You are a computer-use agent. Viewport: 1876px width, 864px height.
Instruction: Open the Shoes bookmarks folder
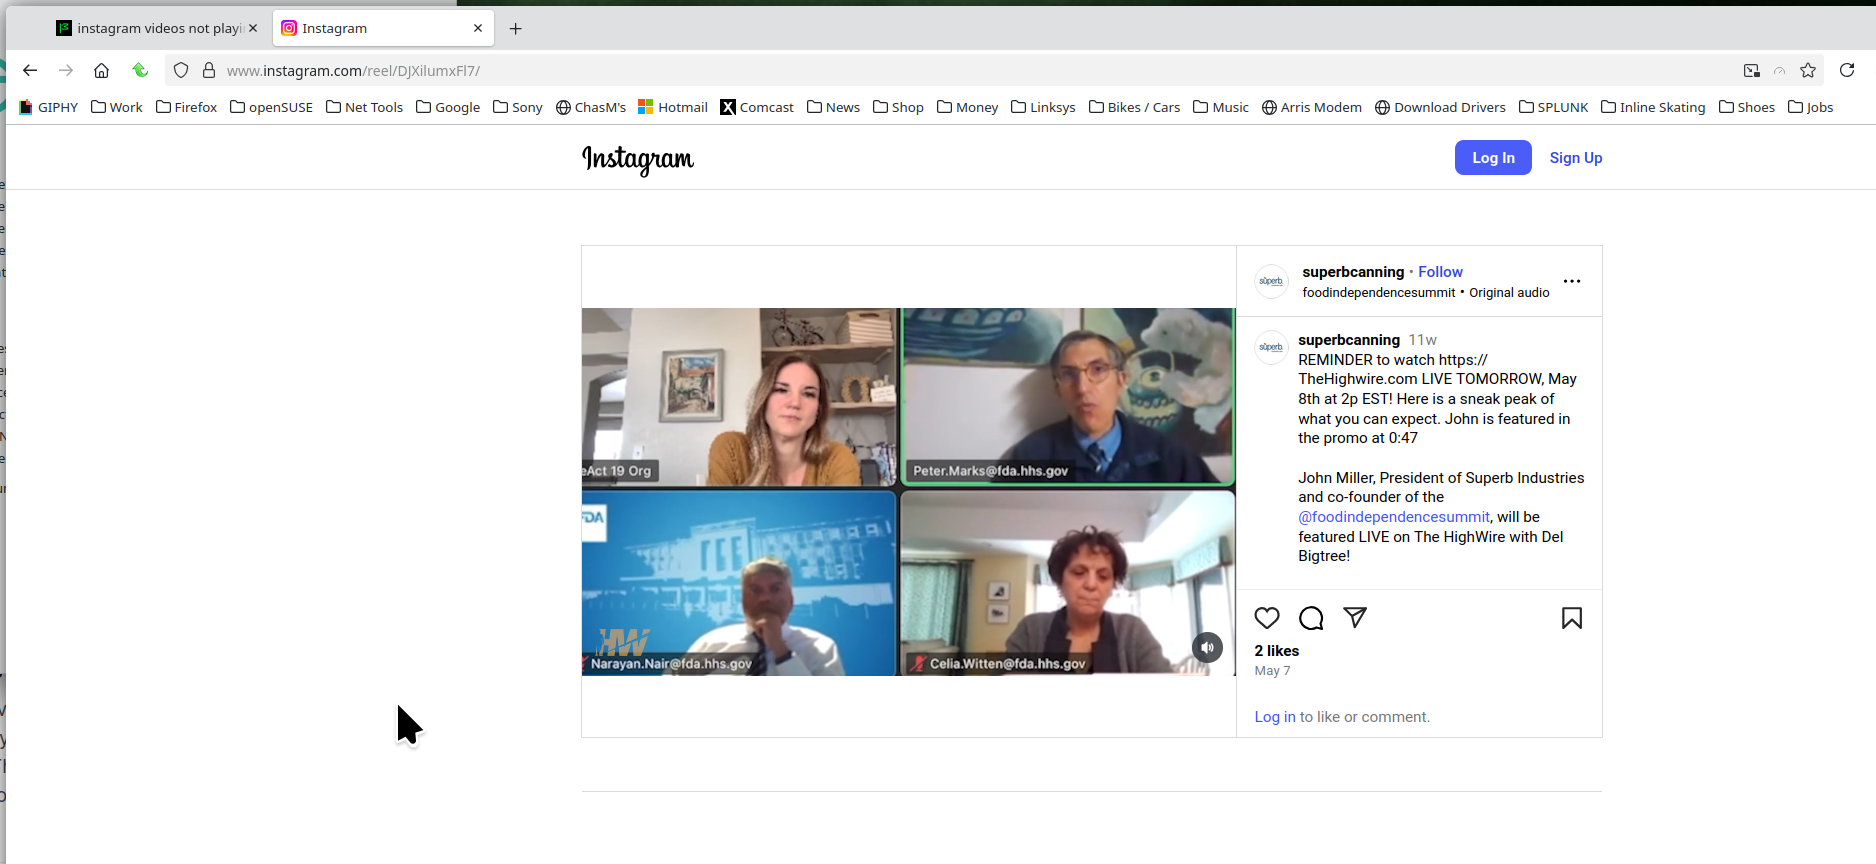tap(1746, 107)
